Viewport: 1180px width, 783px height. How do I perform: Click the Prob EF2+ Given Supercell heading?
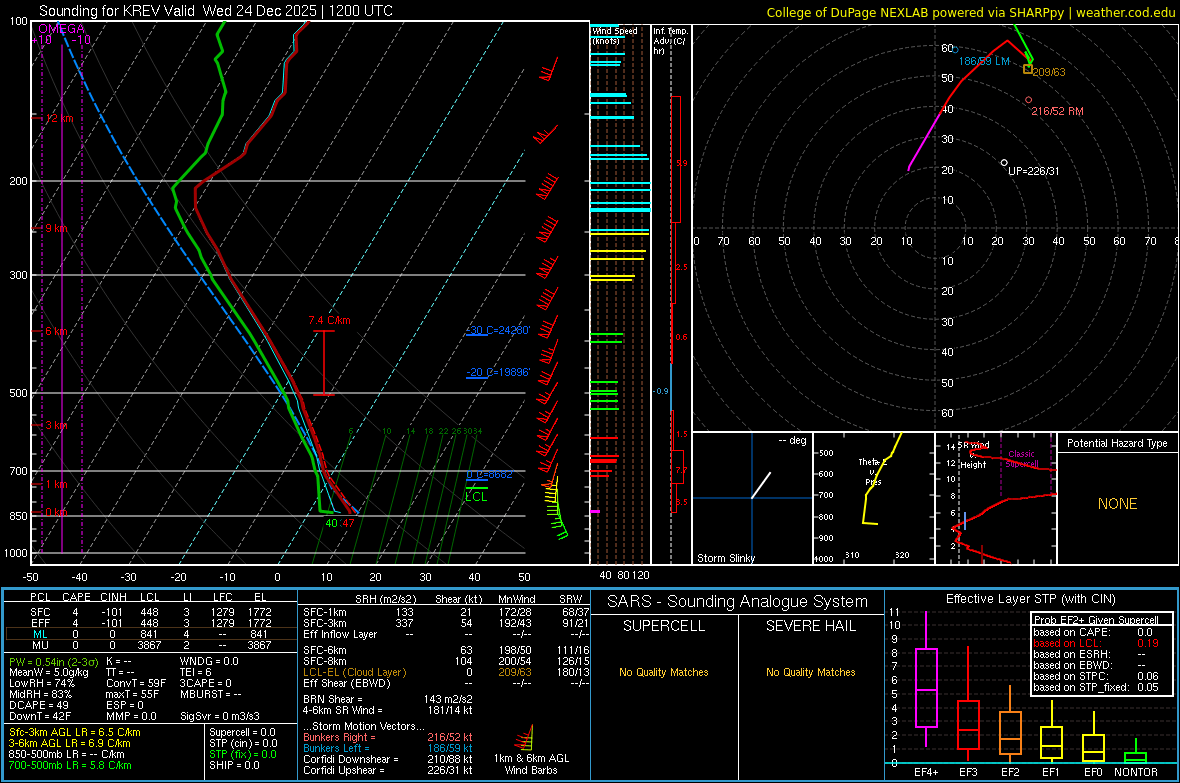pos(1096,620)
